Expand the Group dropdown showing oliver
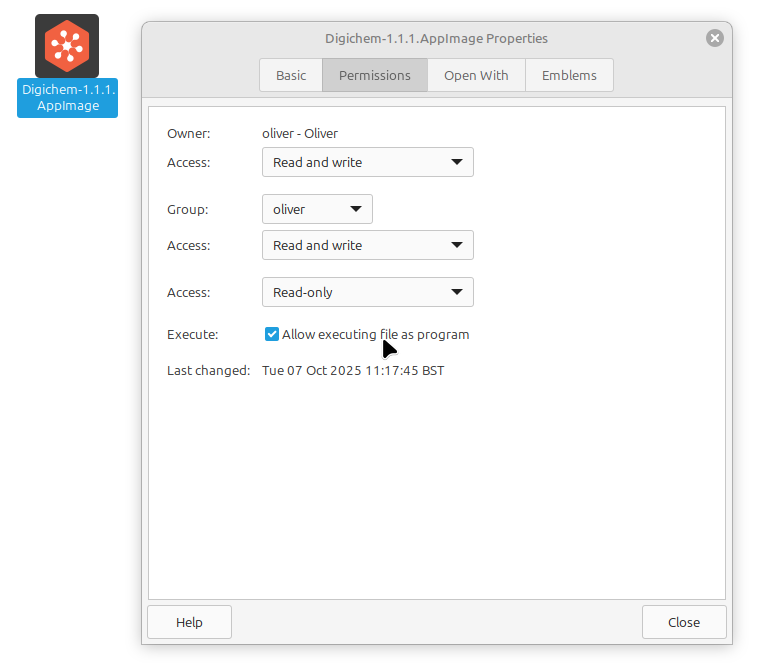The image size is (757, 666). pos(316,209)
